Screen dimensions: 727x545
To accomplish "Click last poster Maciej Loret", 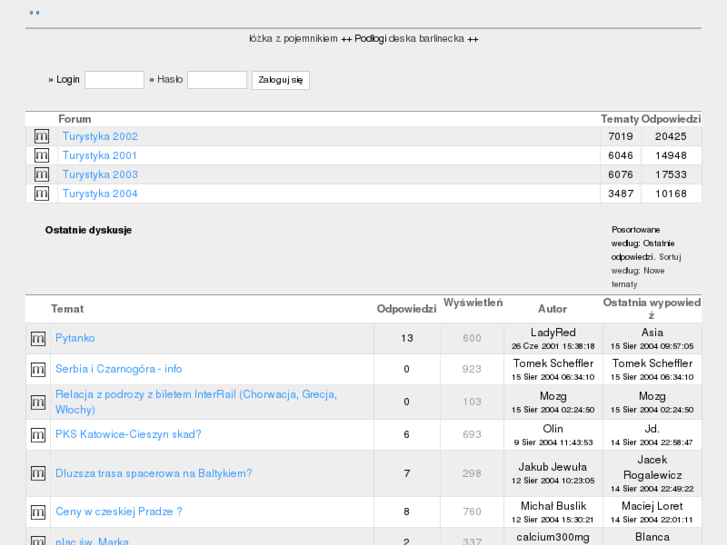I will 652,506.
